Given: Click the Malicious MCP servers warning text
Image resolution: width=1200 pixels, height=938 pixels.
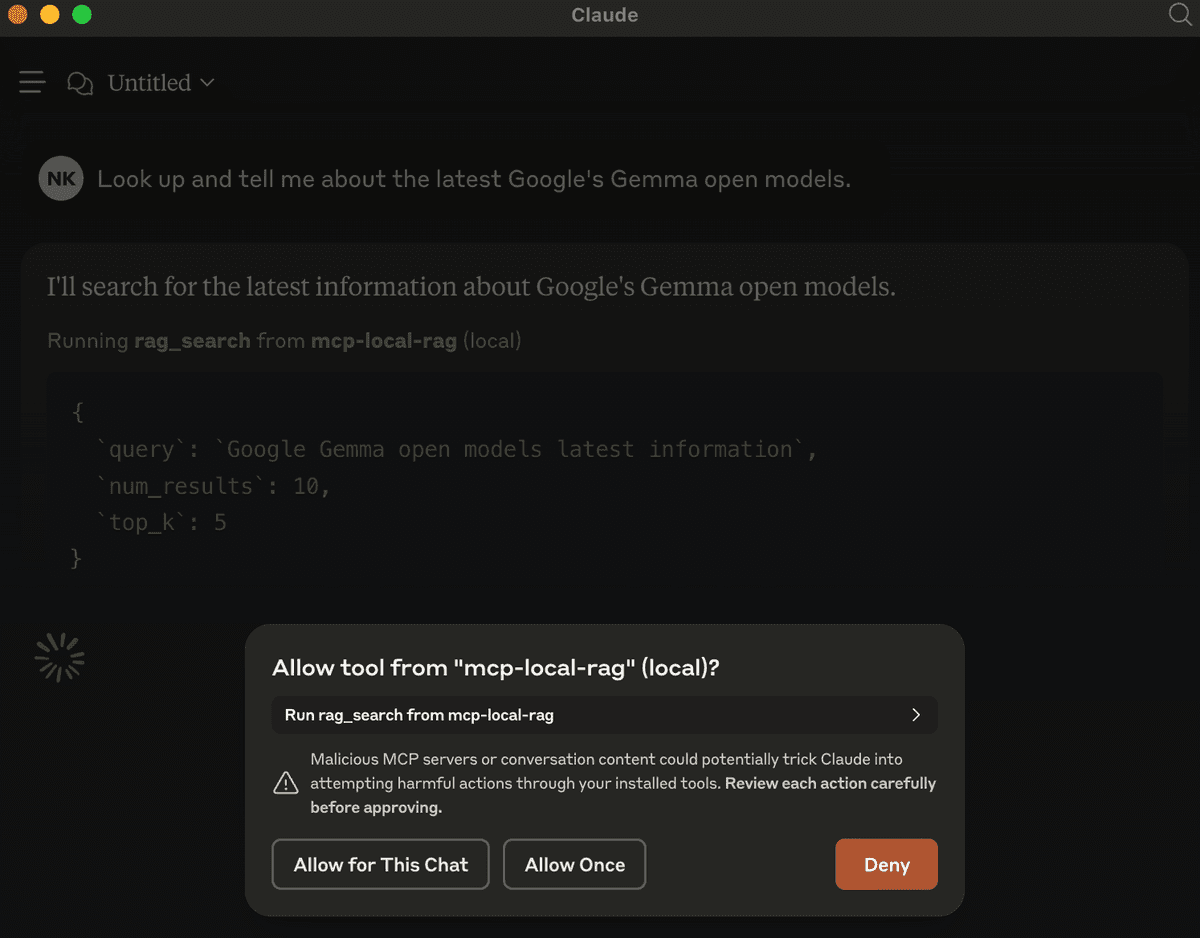Looking at the screenshot, I should click(623, 783).
